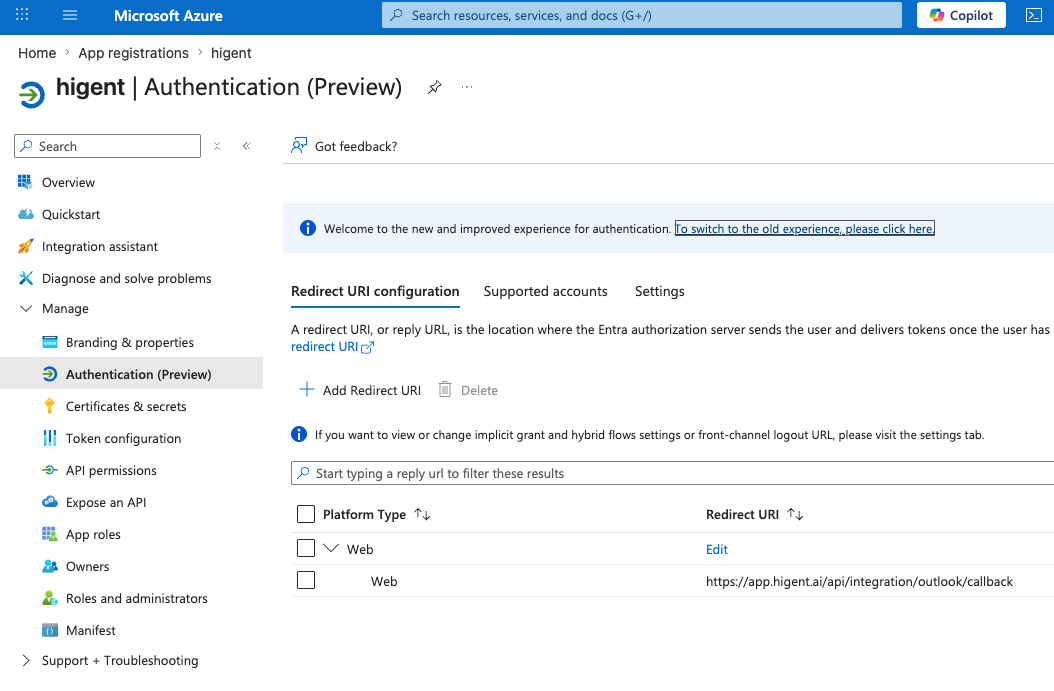This screenshot has width=1054, height=691.
Task: Click the Add Redirect URI label
Action: (x=372, y=390)
